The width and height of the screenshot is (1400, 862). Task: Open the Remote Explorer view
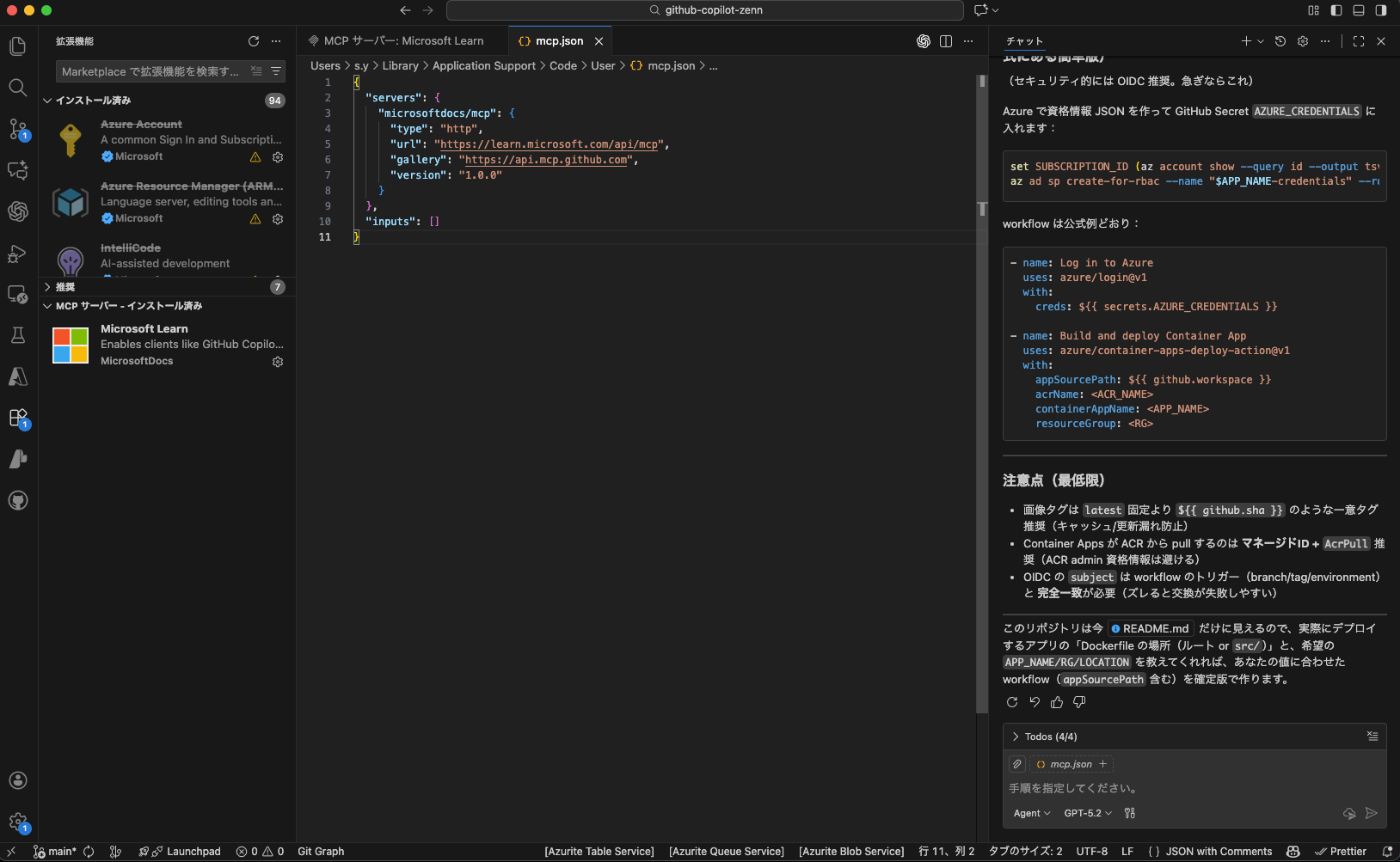(x=18, y=294)
